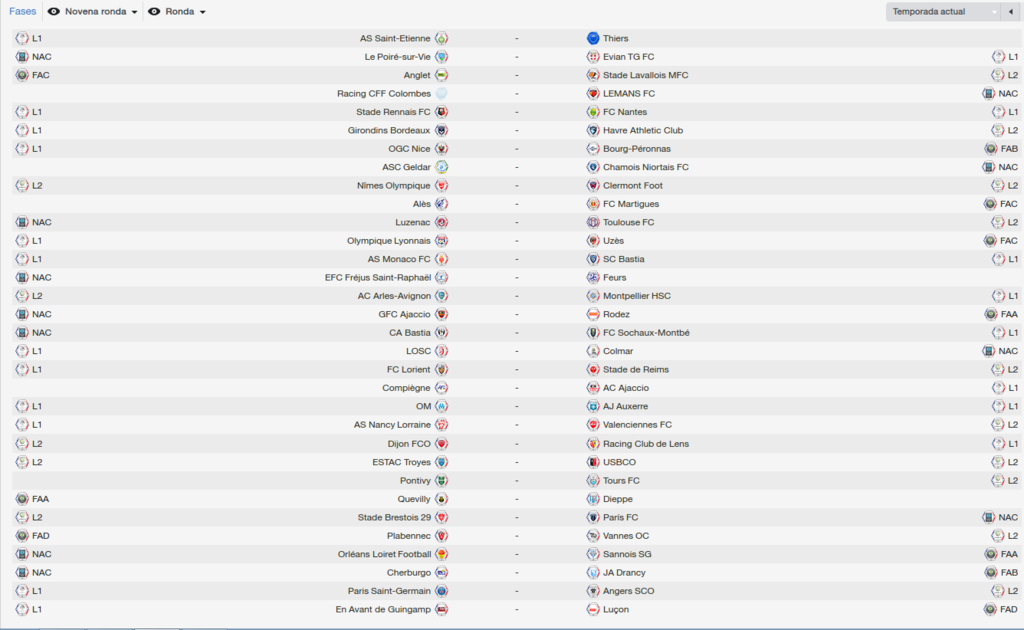Click the FC Nantes crest icon
Viewport: 1024px width, 630px height.
point(593,112)
